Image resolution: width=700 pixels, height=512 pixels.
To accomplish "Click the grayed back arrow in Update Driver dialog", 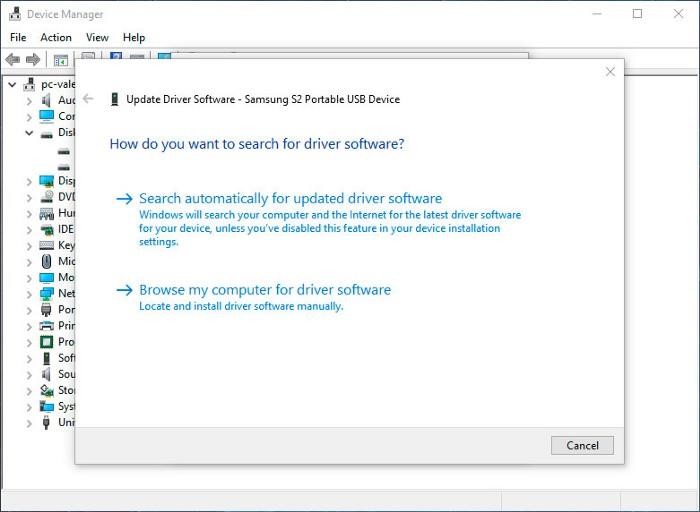I will (88, 99).
